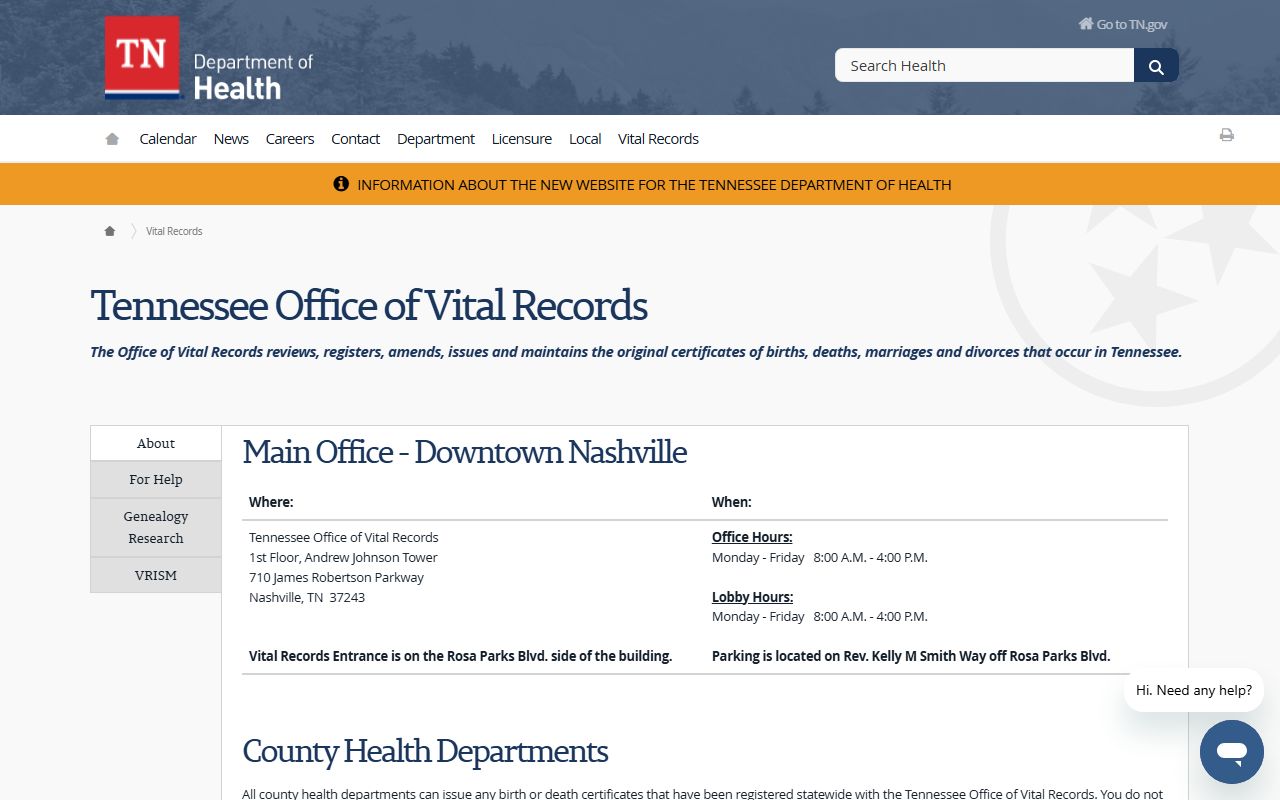This screenshot has height=800, width=1280.
Task: Click the 'Hi. Need any help?' chat prompt
Action: coord(1194,690)
